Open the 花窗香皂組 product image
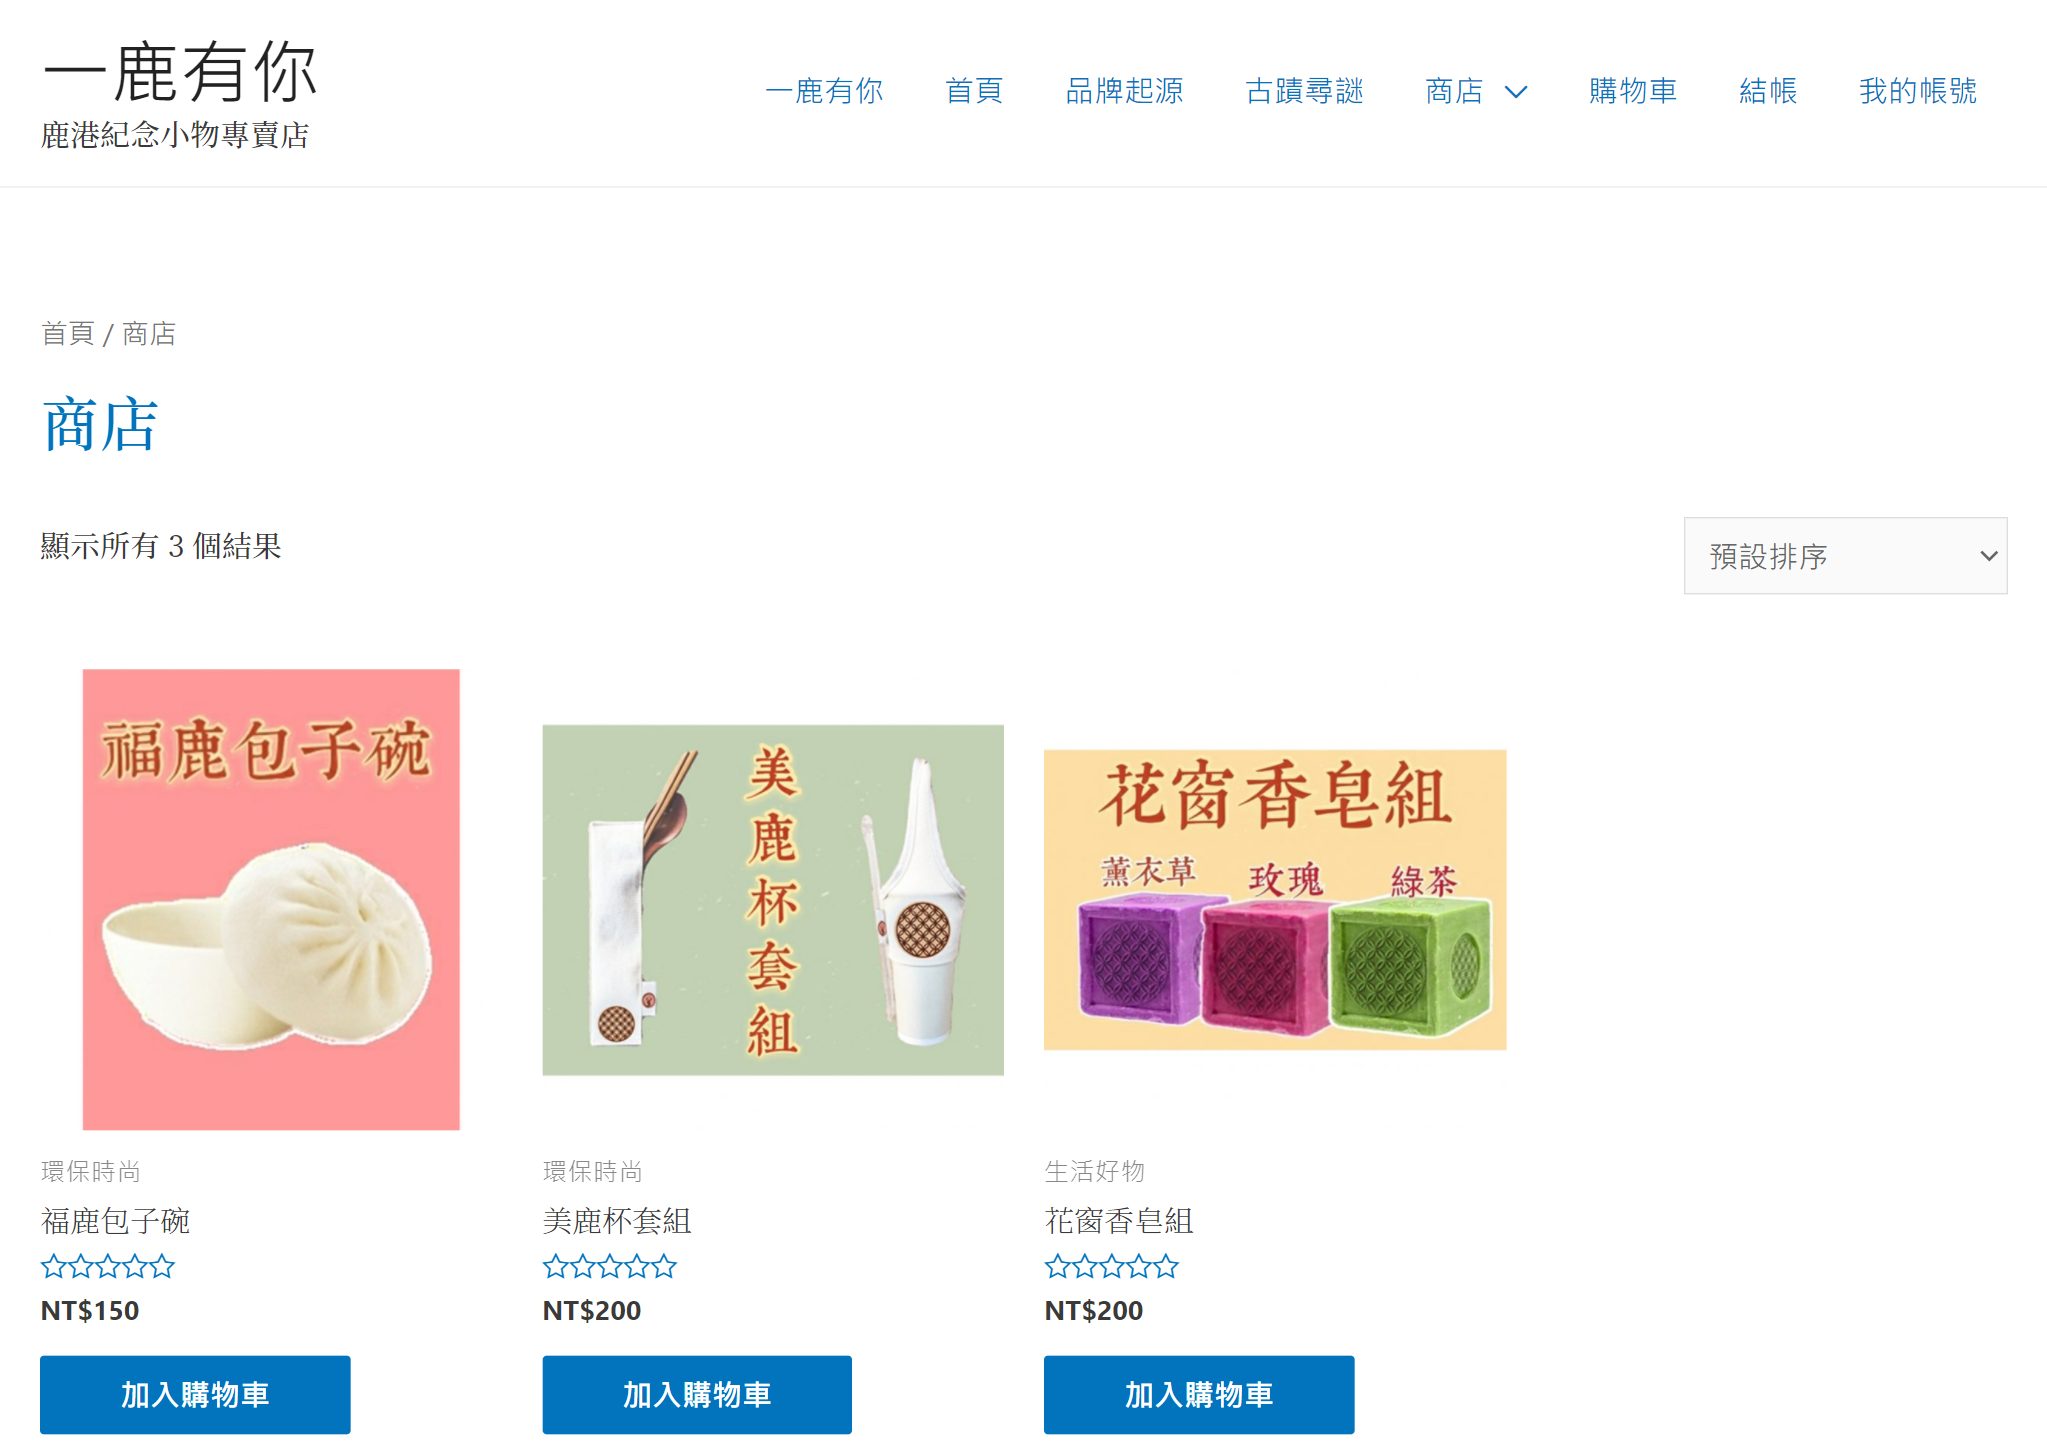Image resolution: width=2047 pixels, height=1446 pixels. [1275, 899]
